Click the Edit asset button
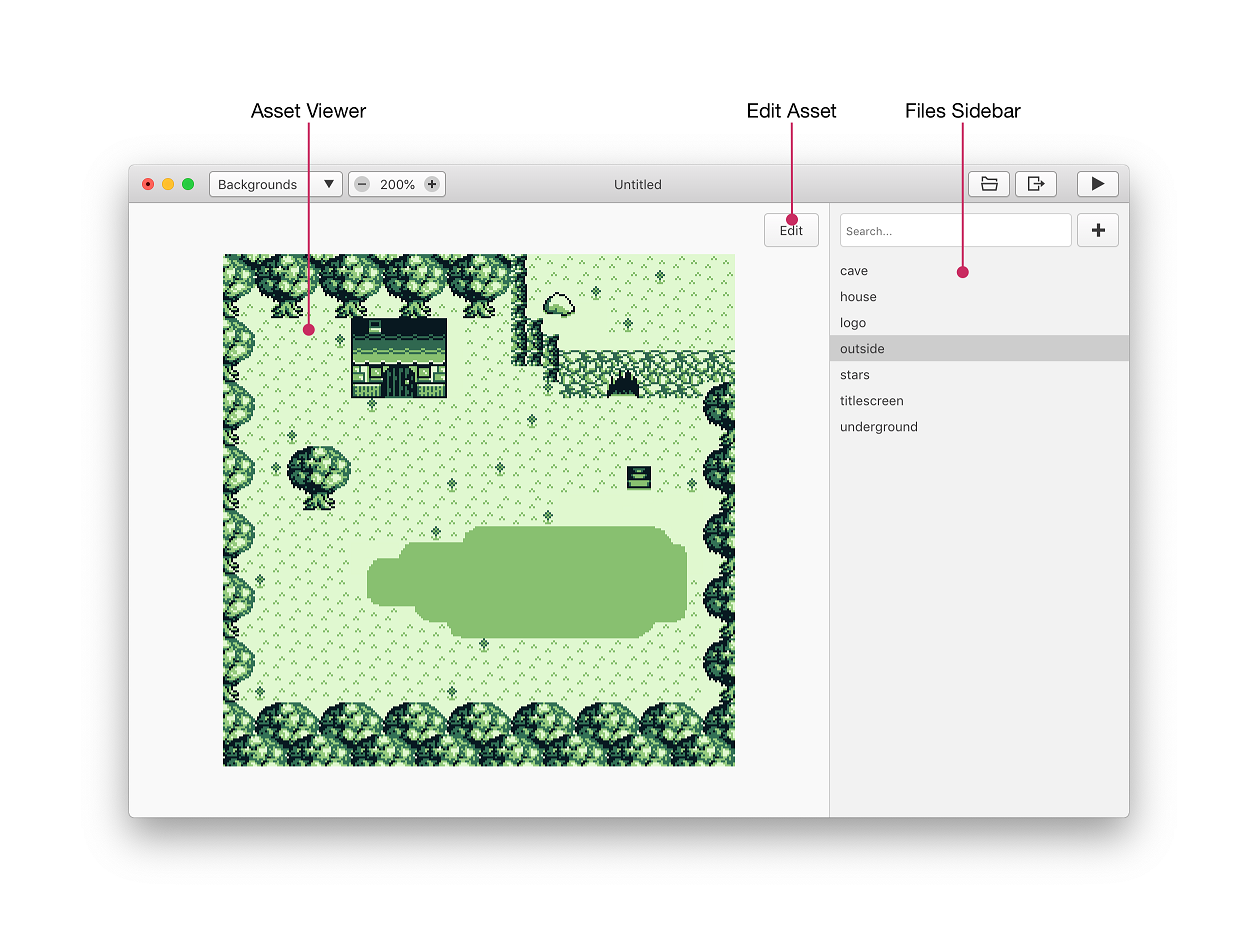The height and width of the screenshot is (928, 1258). tap(791, 230)
